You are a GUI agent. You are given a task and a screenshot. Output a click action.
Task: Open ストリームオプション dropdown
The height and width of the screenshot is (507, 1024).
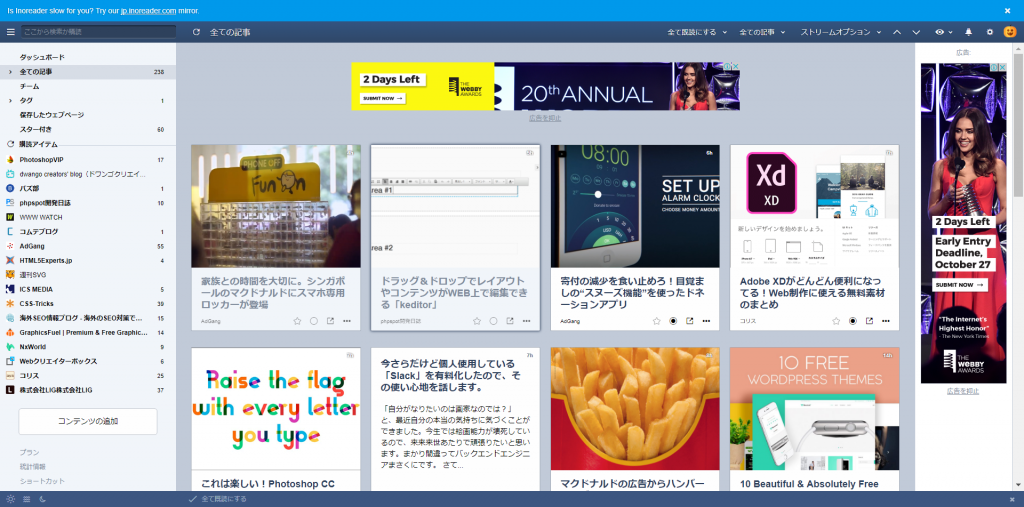click(840, 32)
